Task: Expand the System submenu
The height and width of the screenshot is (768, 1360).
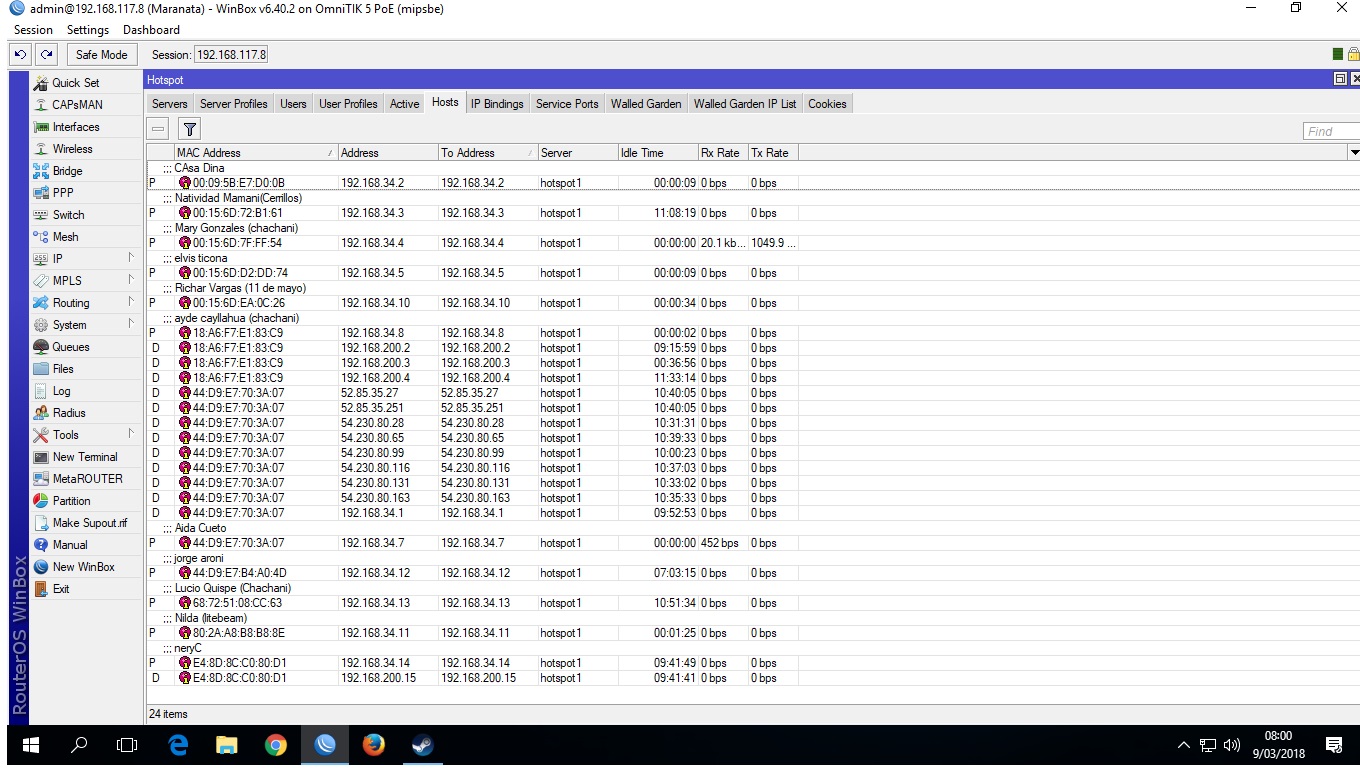Action: [131, 324]
